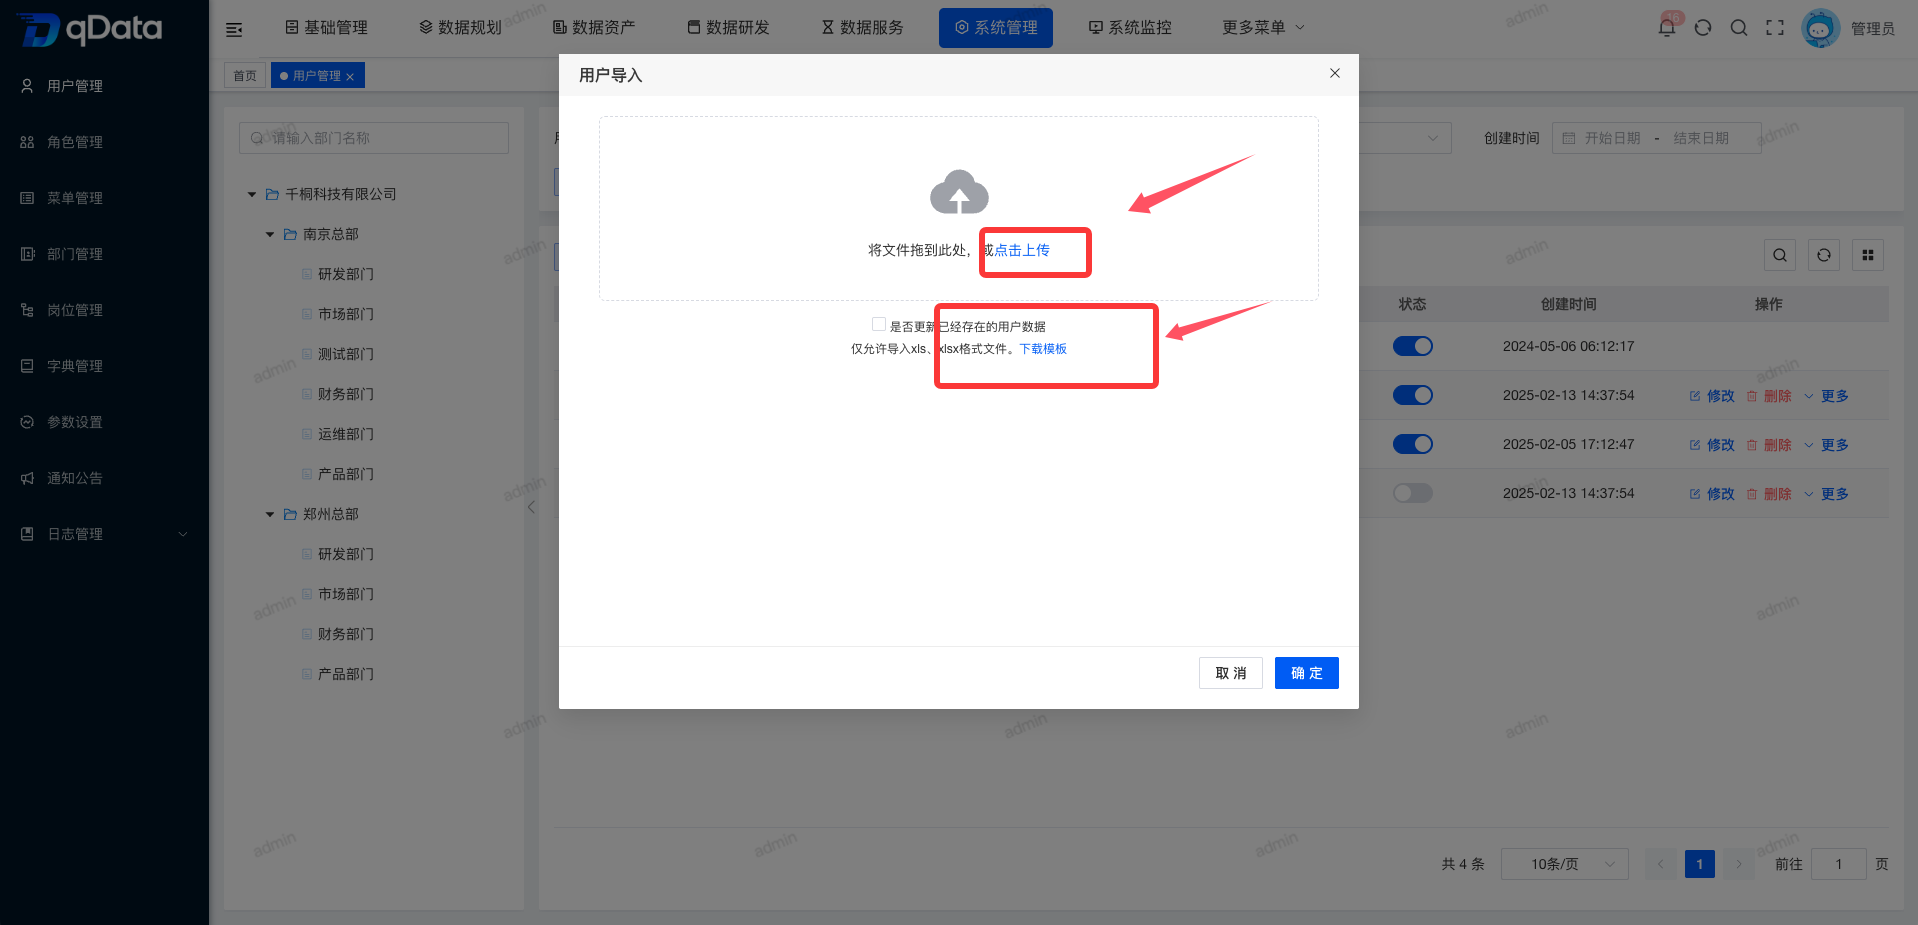Open the search icon in top bar
The height and width of the screenshot is (925, 1918).
(x=1739, y=28)
